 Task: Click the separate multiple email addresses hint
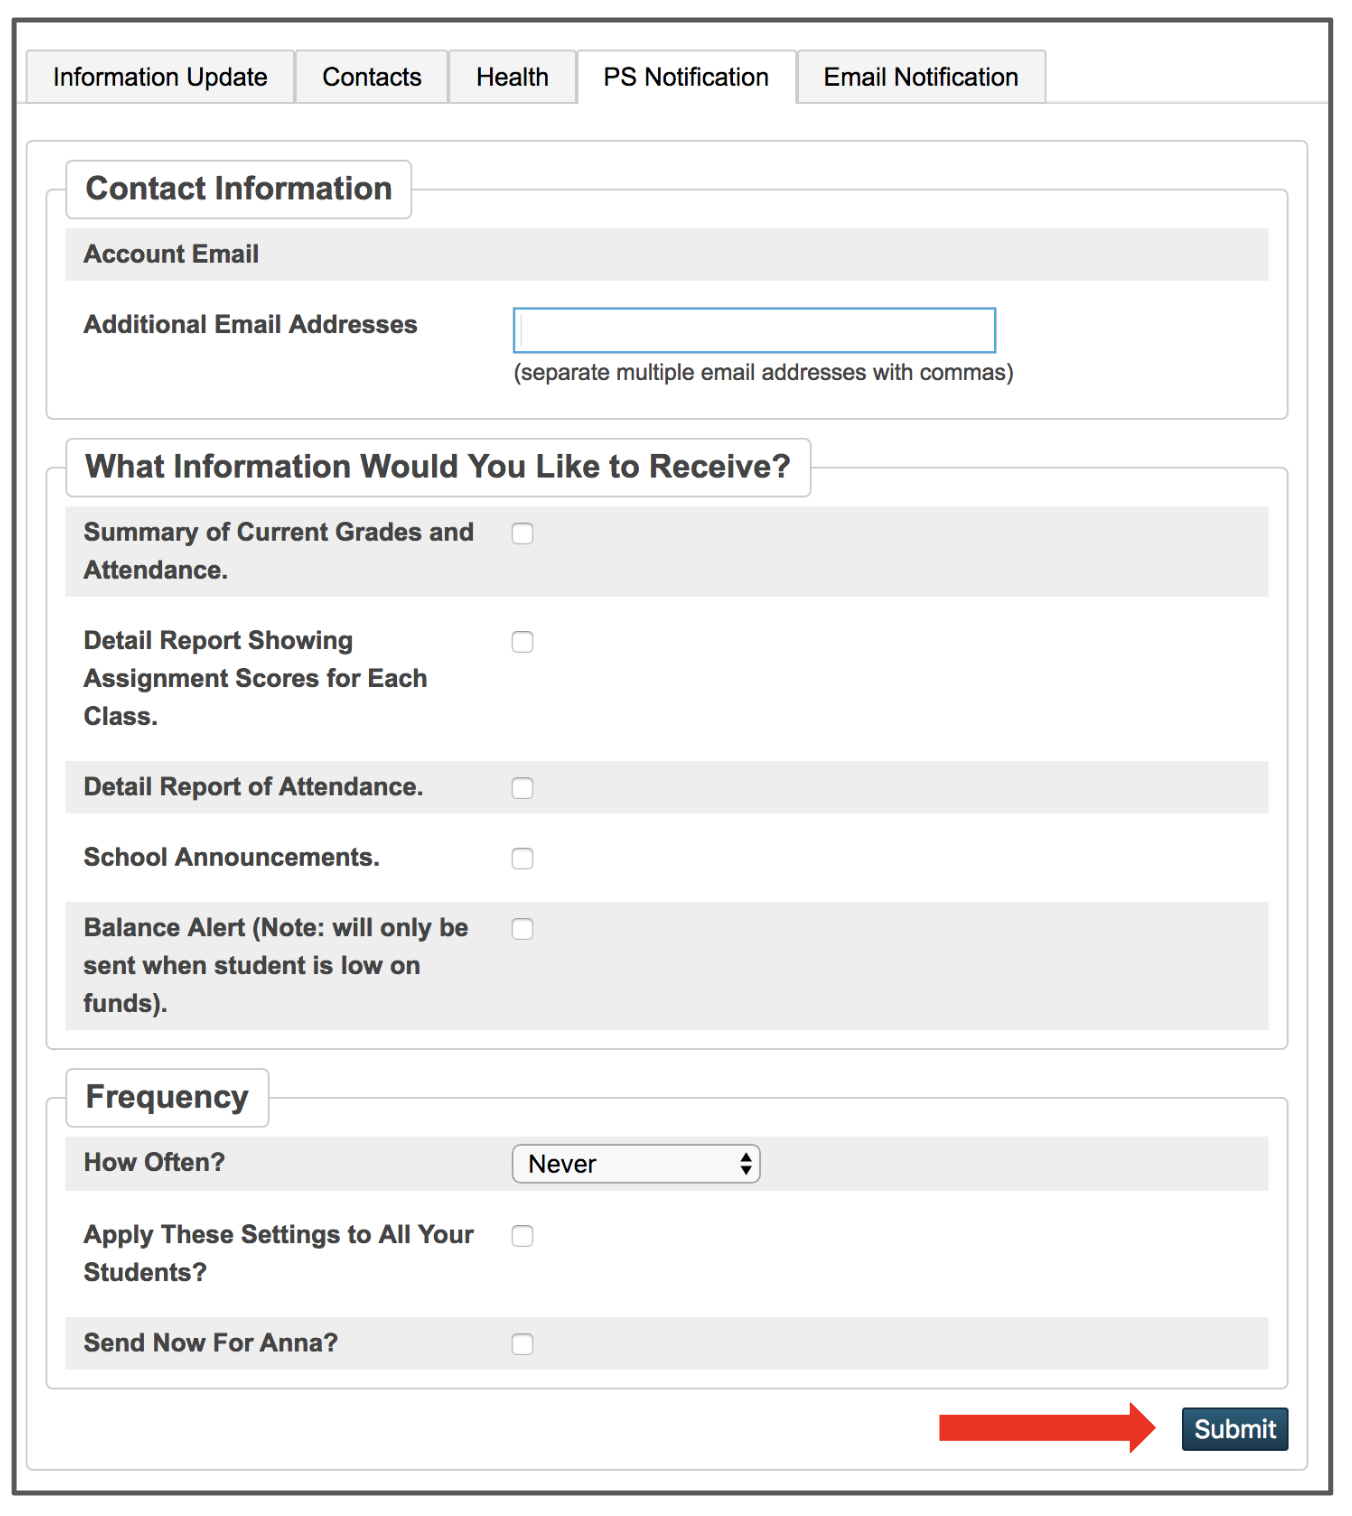(x=763, y=373)
